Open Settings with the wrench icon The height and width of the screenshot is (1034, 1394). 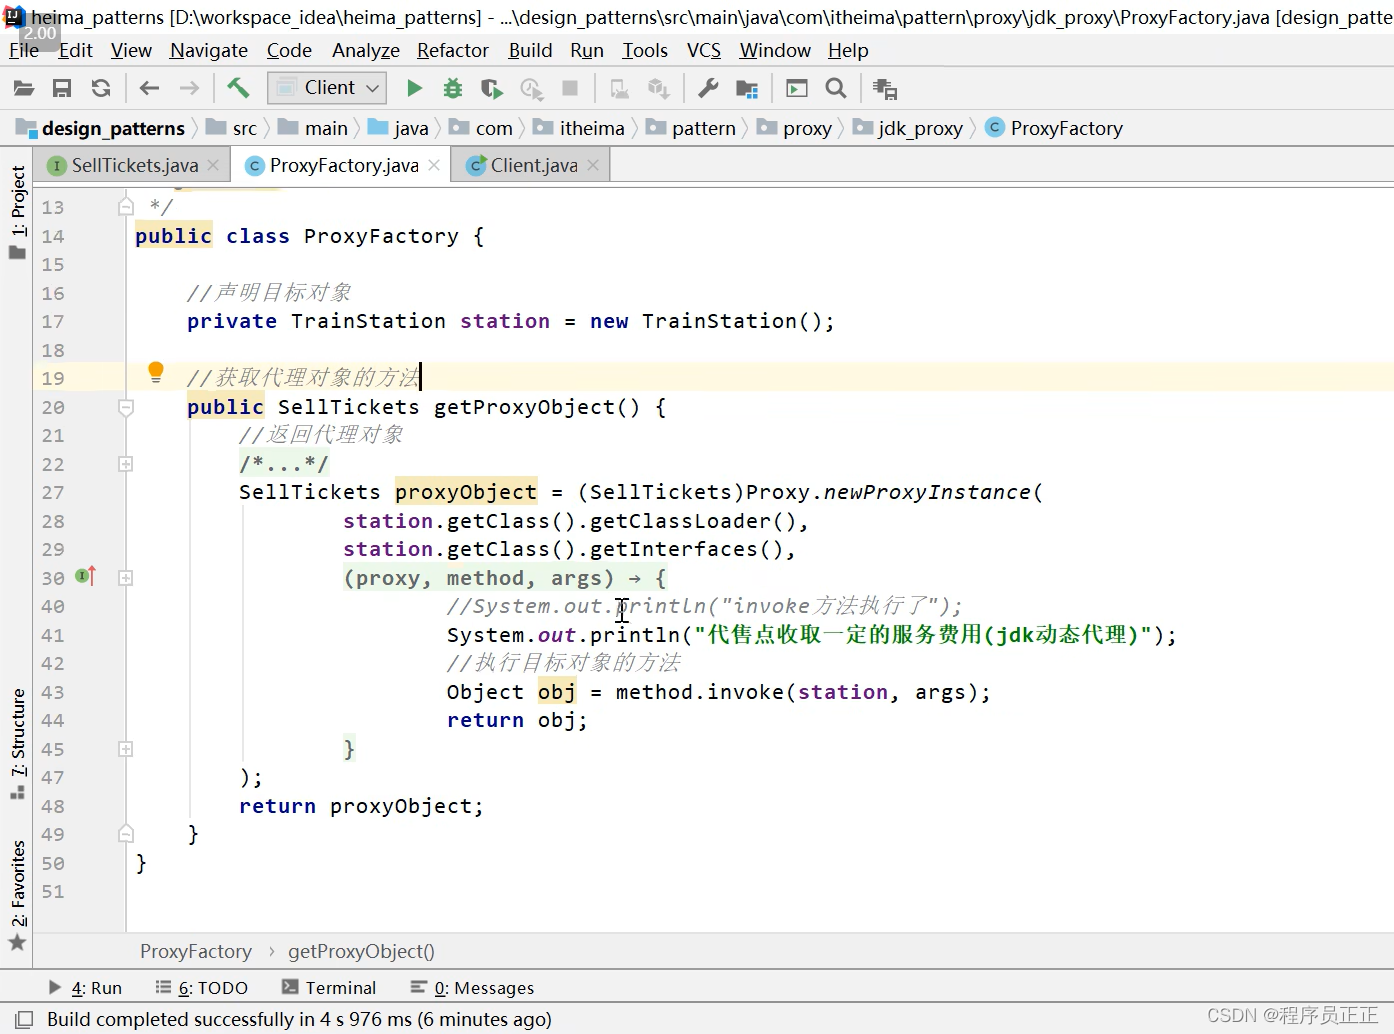pos(708,88)
